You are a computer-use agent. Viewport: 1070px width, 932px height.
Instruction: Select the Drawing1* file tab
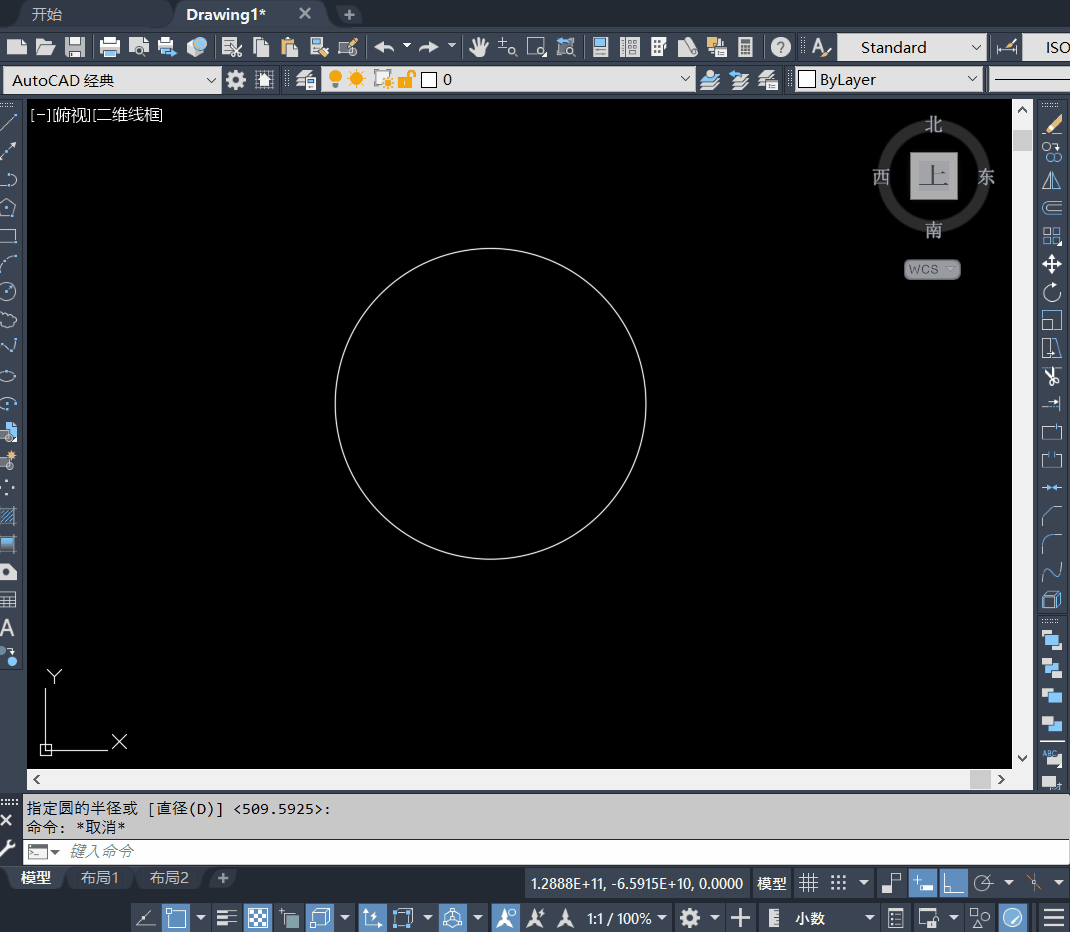[225, 14]
